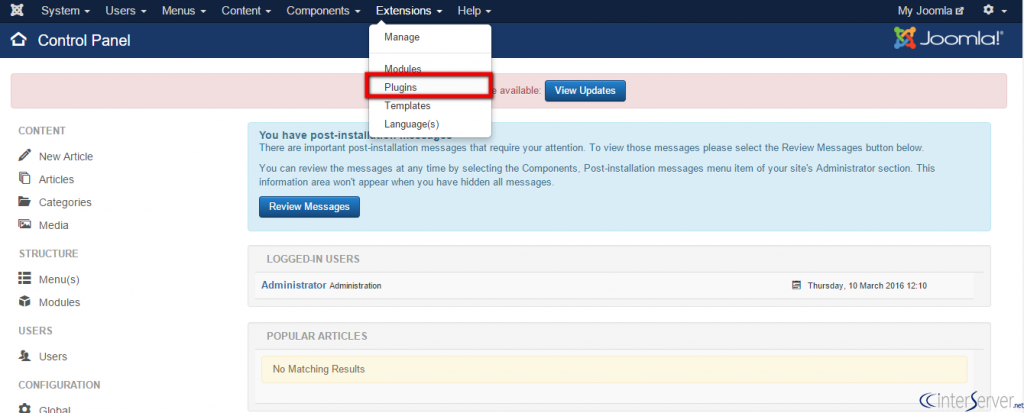Click the New Article pencil icon

(25, 156)
